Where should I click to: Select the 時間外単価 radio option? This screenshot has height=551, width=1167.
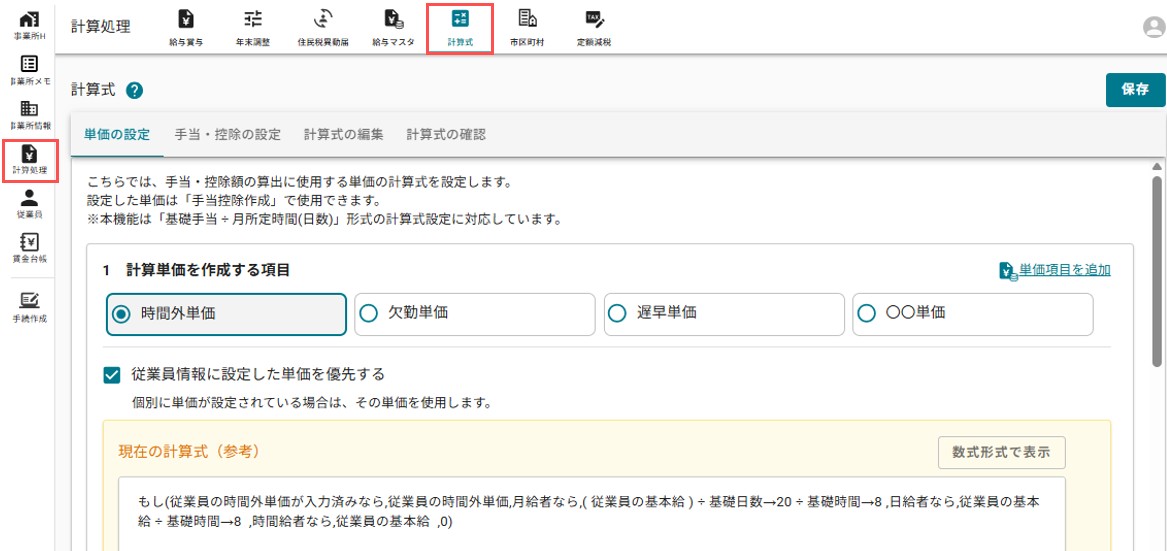(x=226, y=314)
